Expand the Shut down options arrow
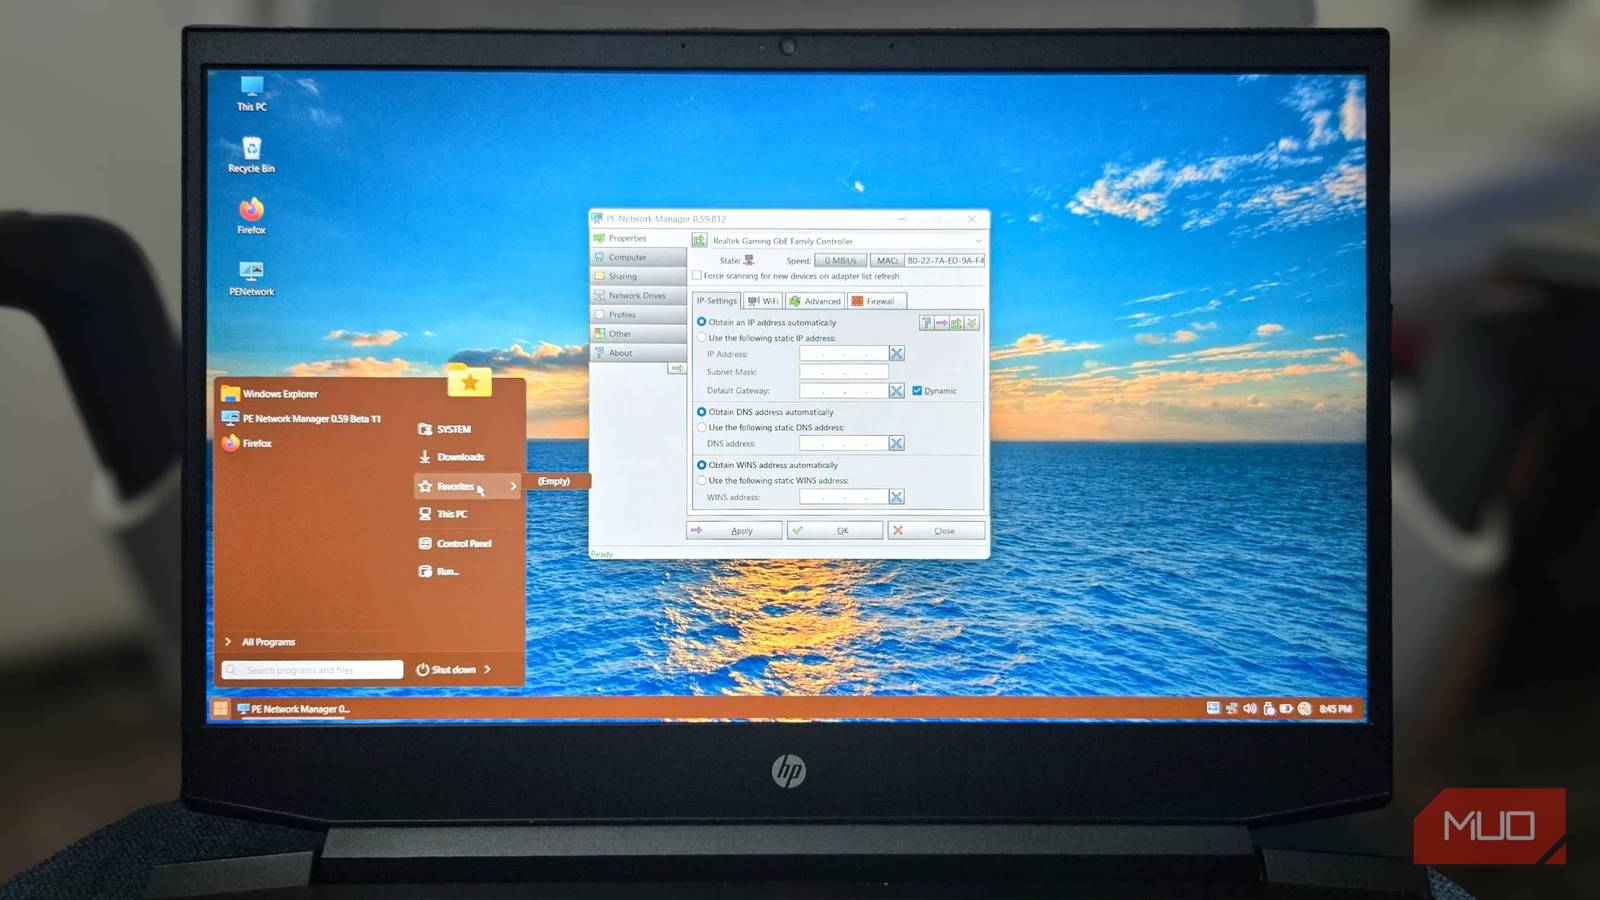Viewport: 1600px width, 900px height. click(488, 669)
